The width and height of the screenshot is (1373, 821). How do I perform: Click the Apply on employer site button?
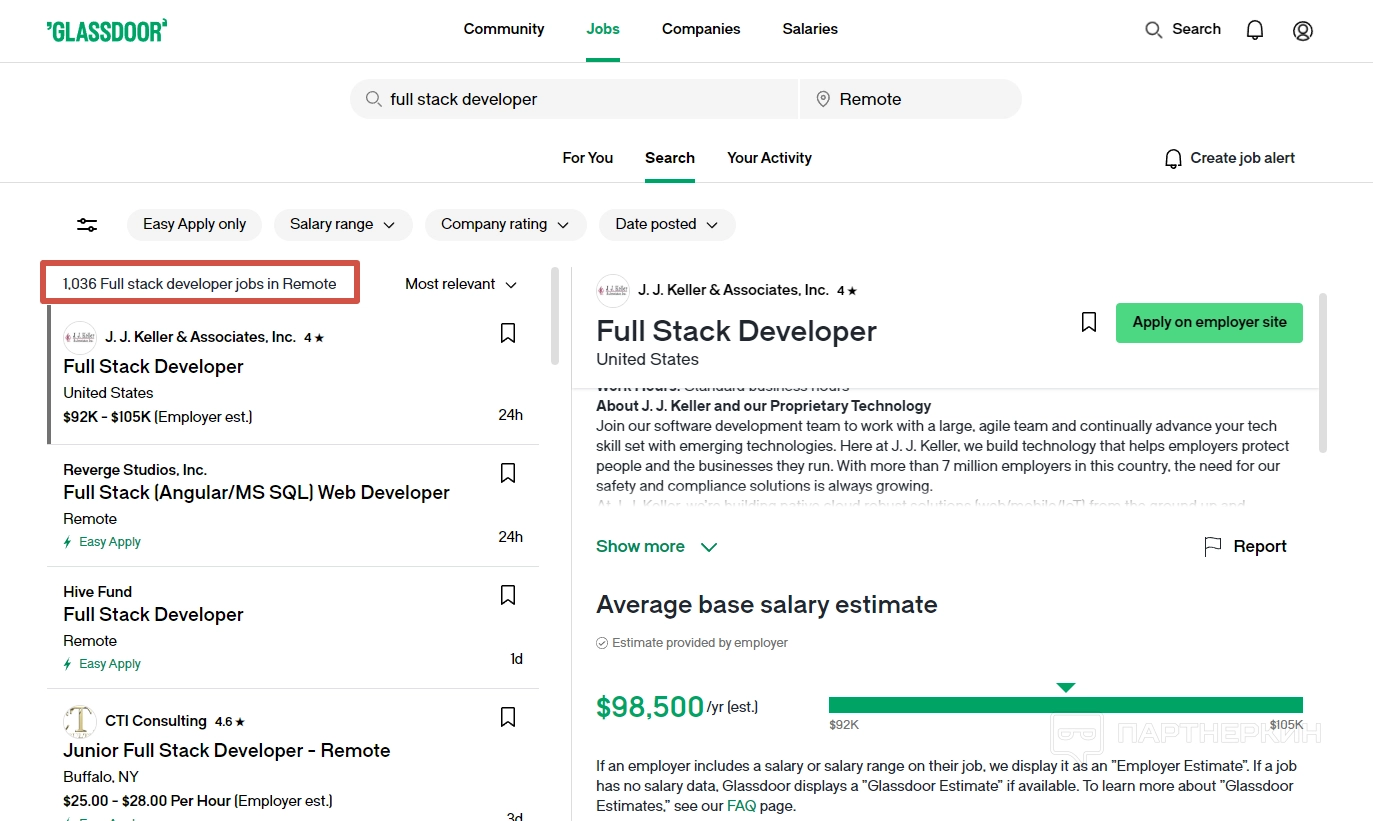coord(1209,323)
